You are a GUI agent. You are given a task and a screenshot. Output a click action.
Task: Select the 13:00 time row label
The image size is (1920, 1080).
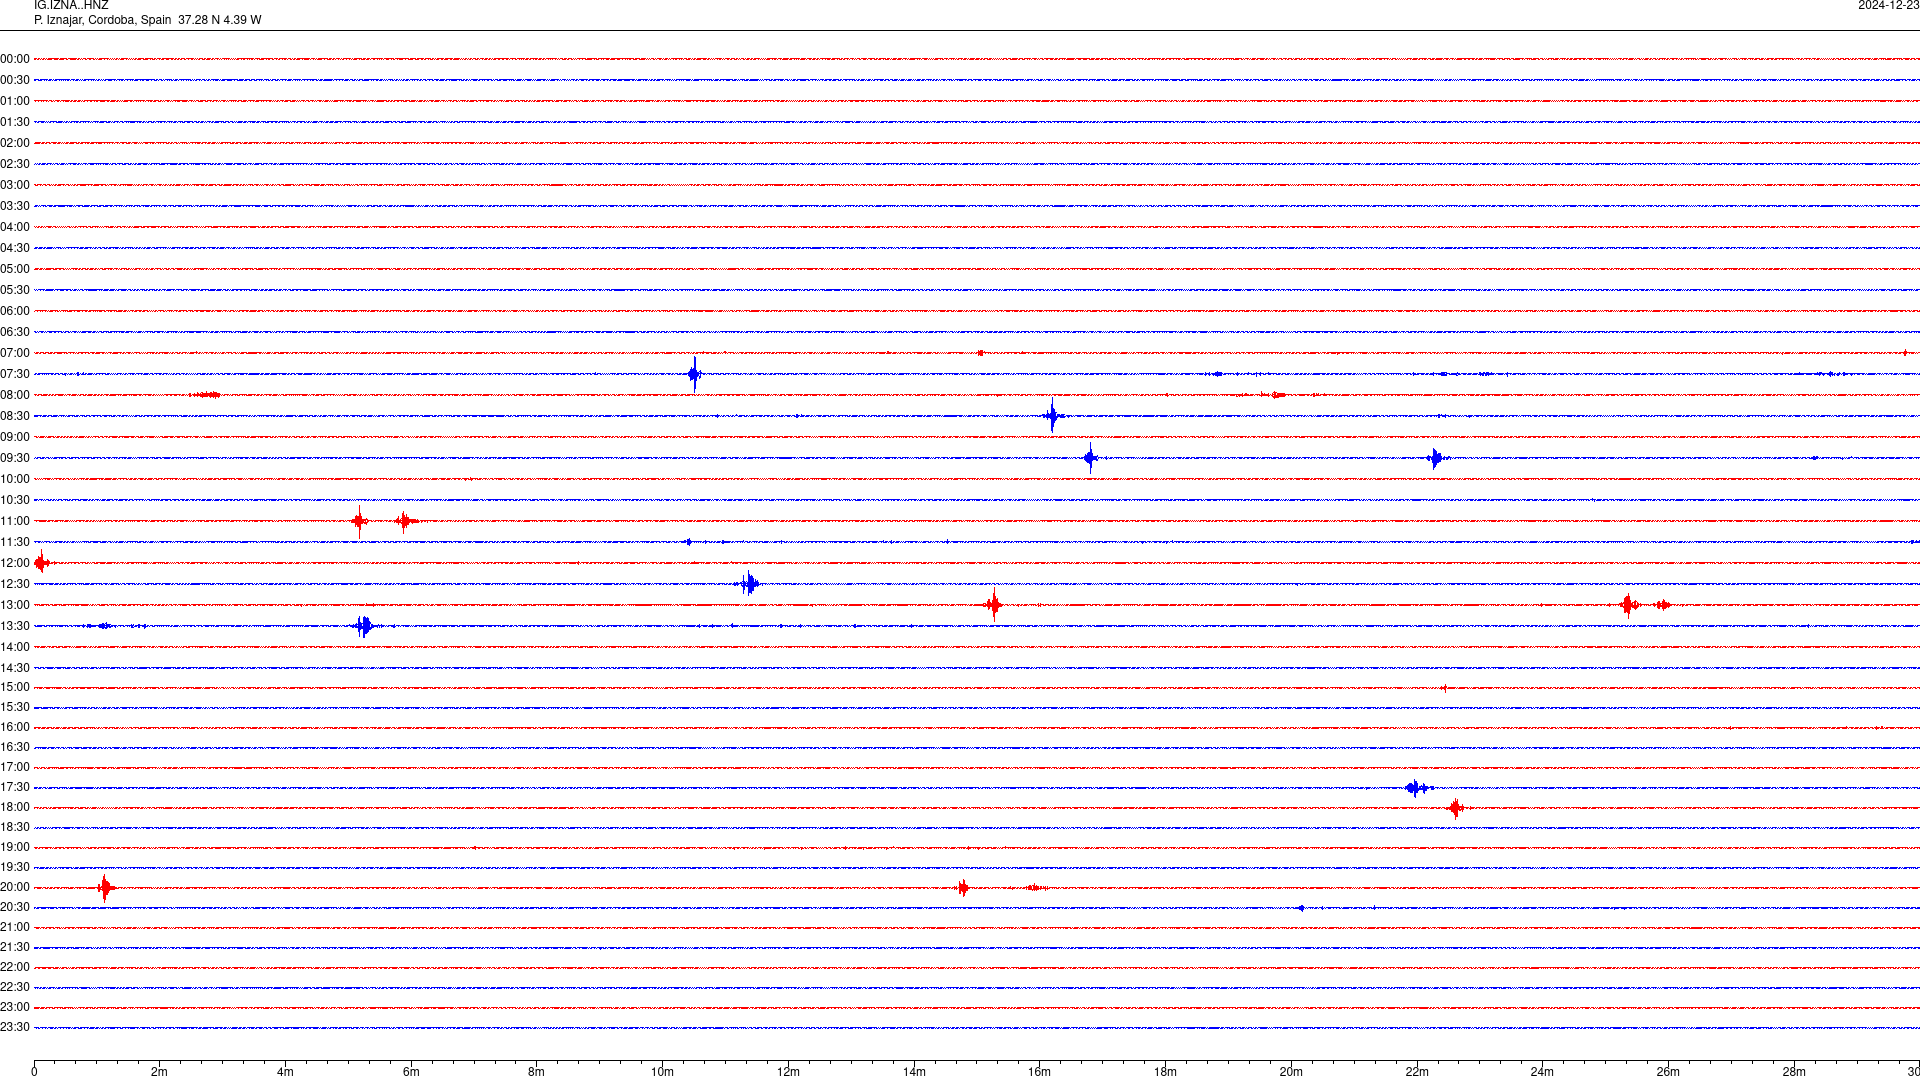point(15,605)
